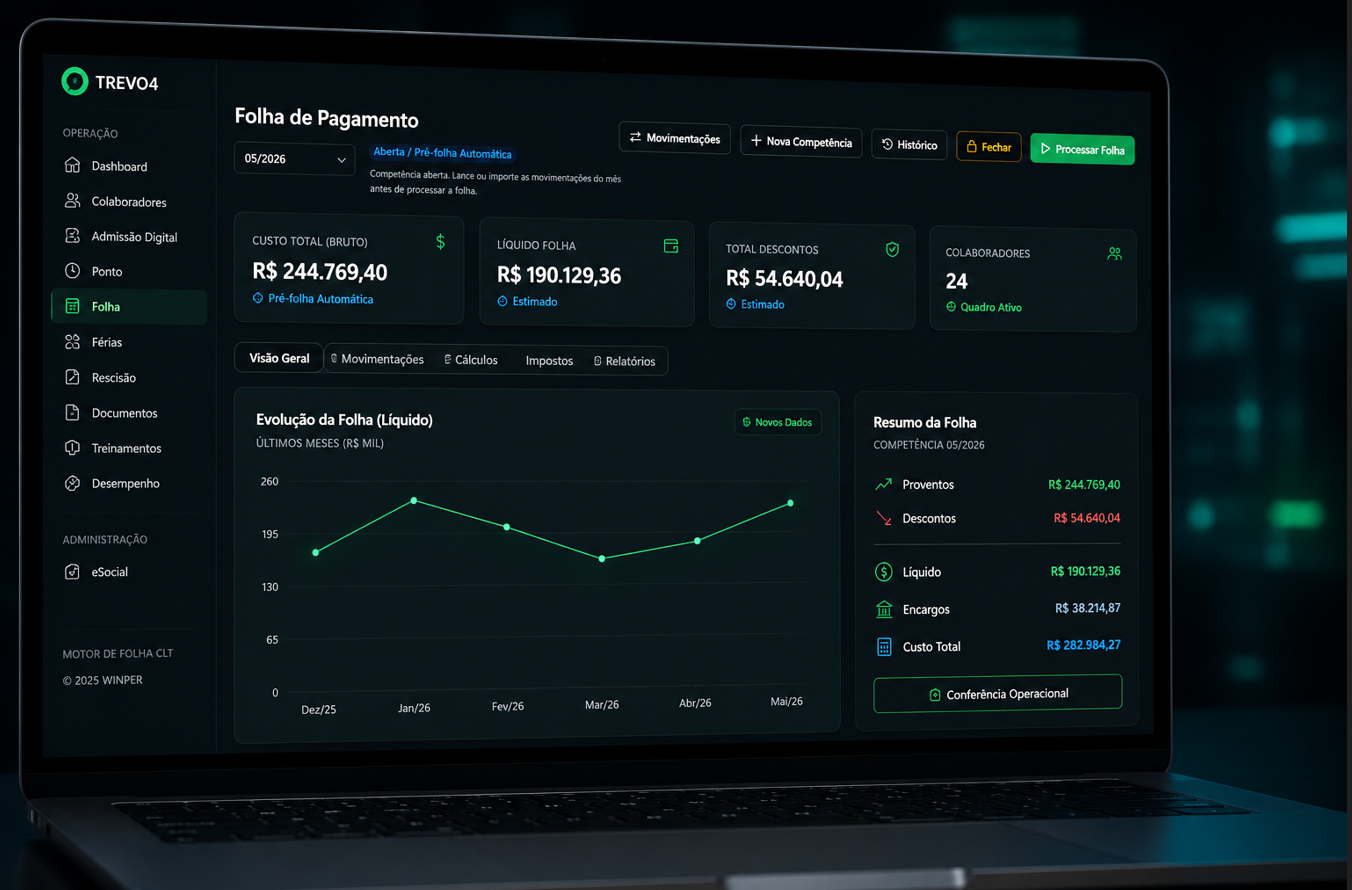Click the Rescisão document icon
Image resolution: width=1352 pixels, height=890 pixels.
point(72,377)
